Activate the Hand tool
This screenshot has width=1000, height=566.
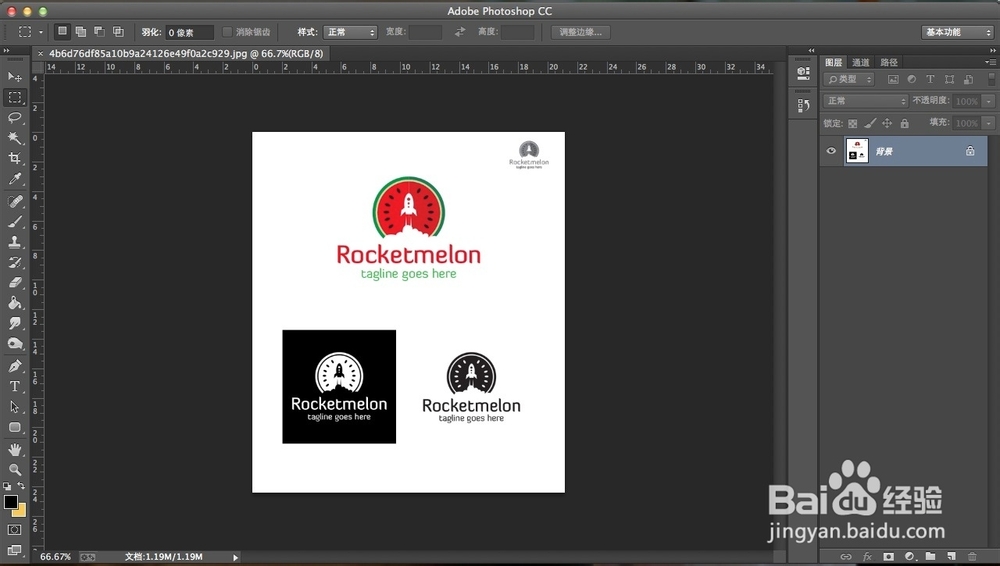pyautogui.click(x=15, y=450)
